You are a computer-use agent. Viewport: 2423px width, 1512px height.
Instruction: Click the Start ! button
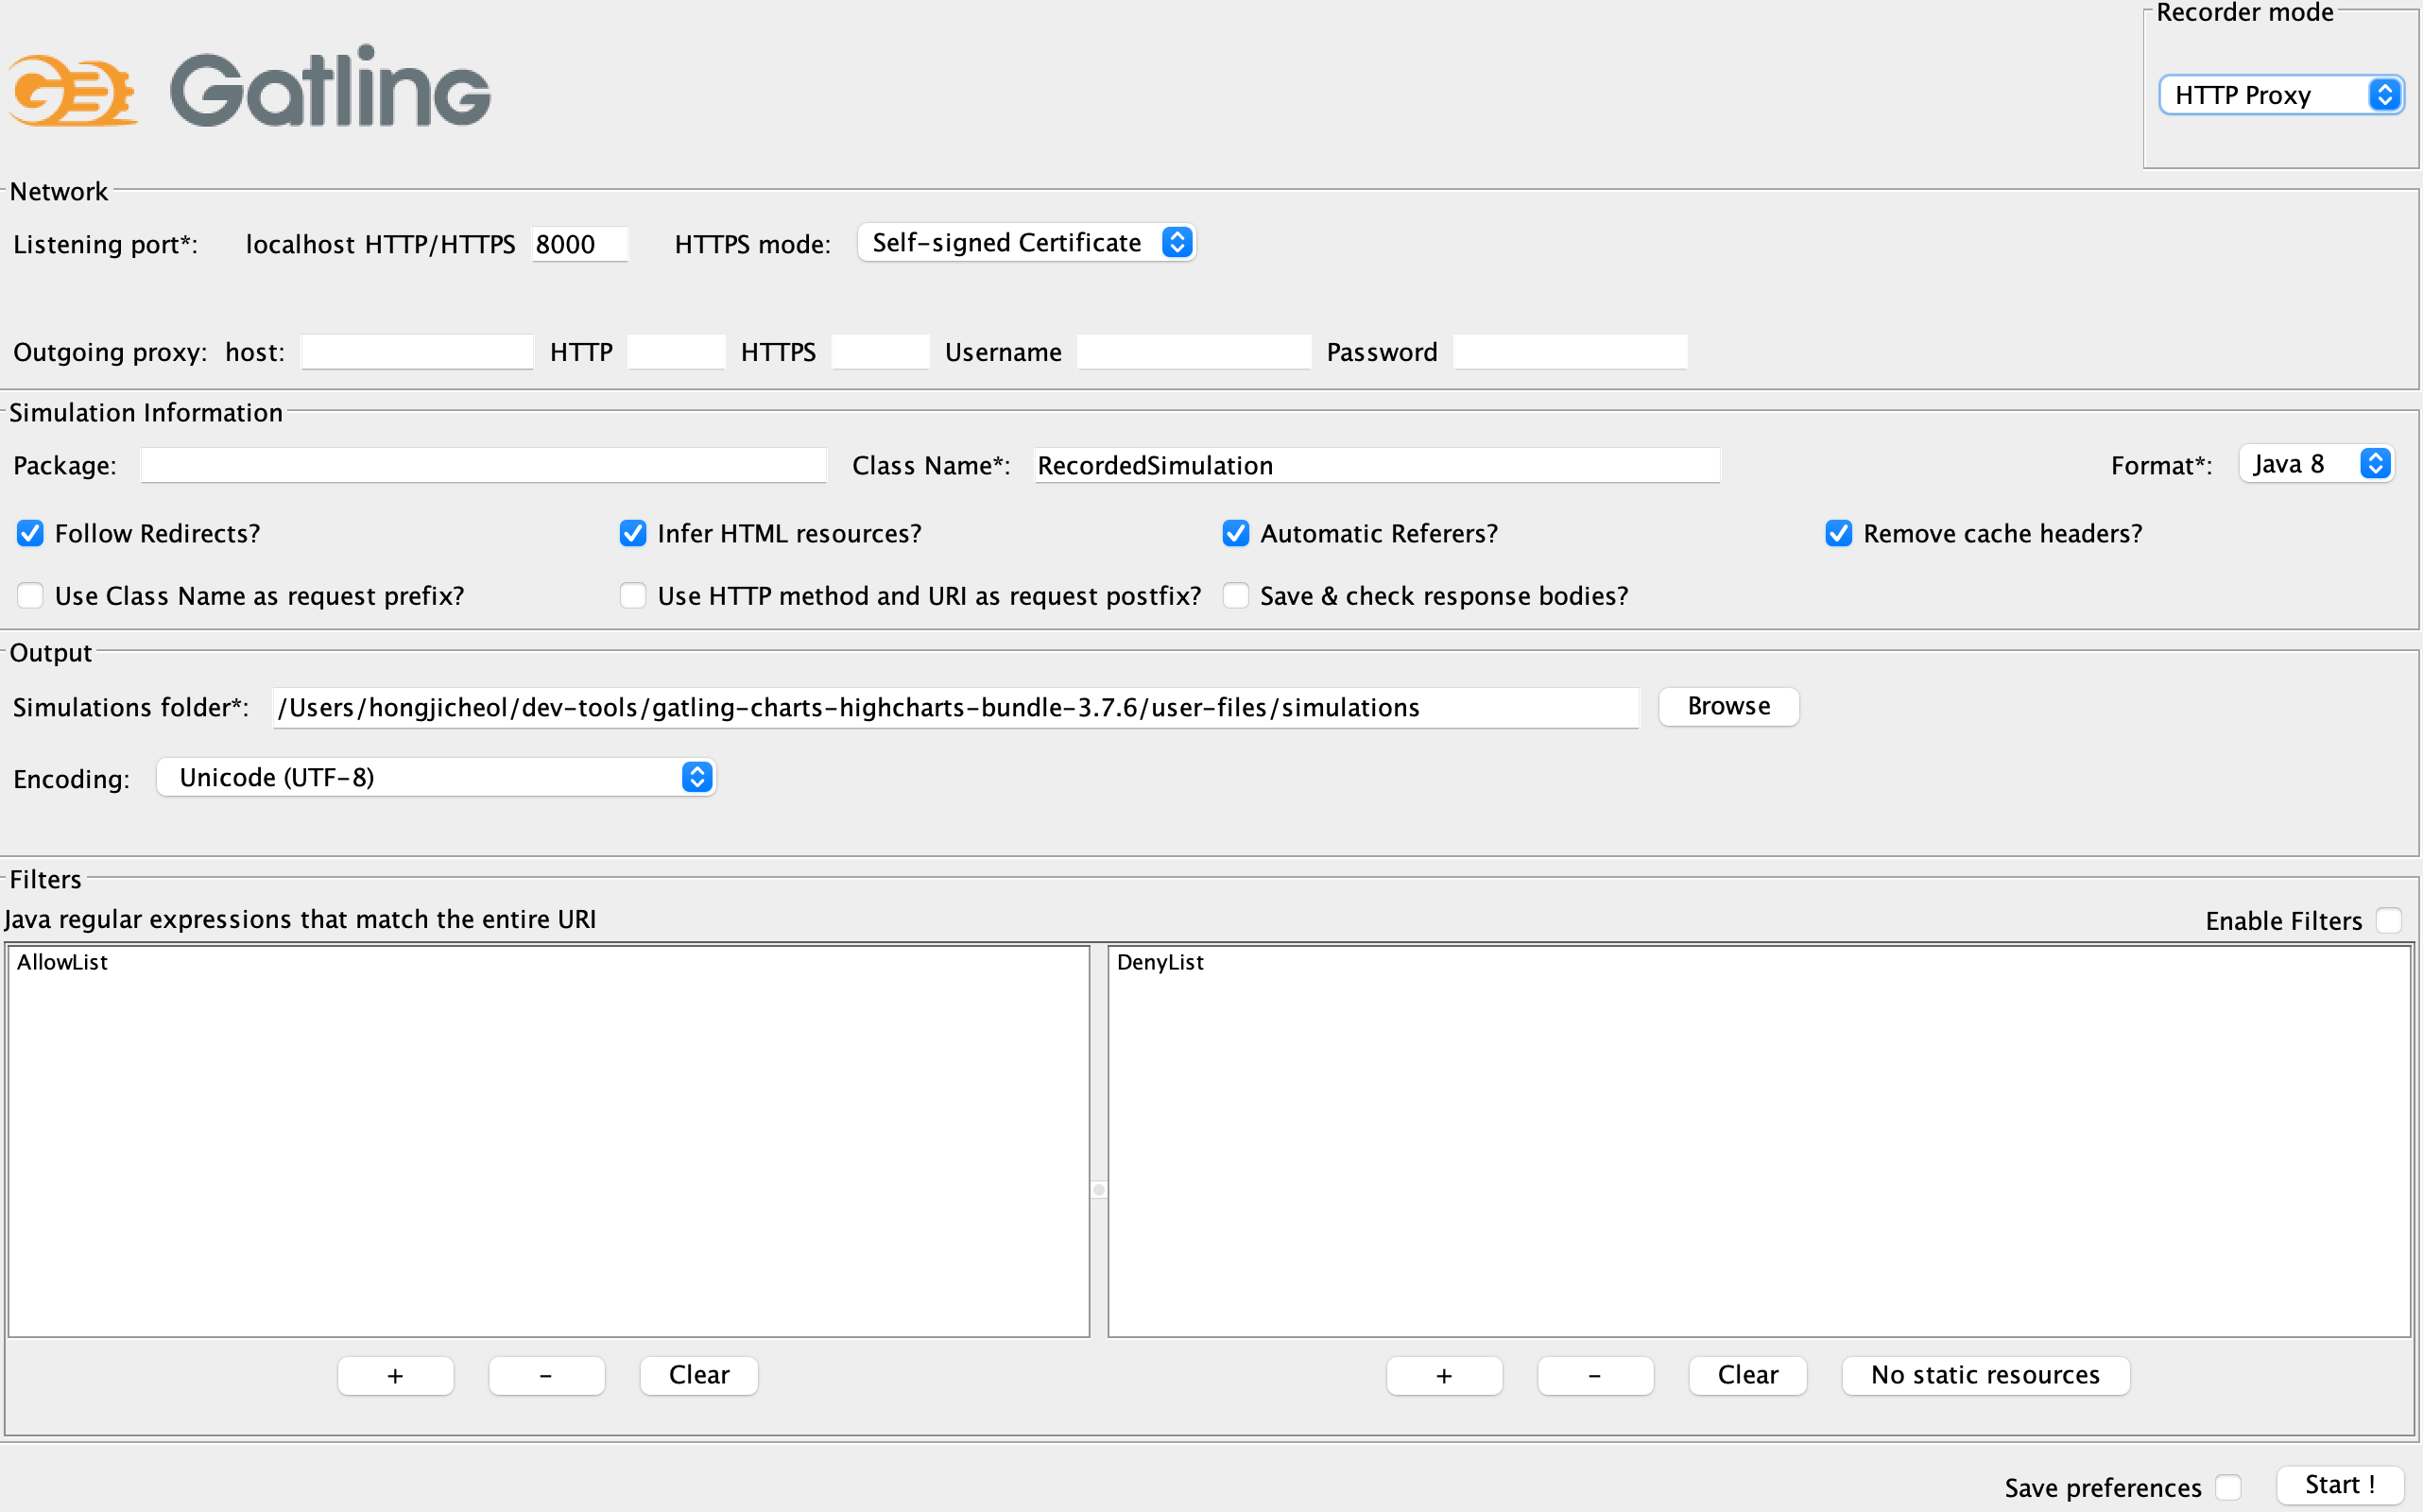coord(2340,1485)
